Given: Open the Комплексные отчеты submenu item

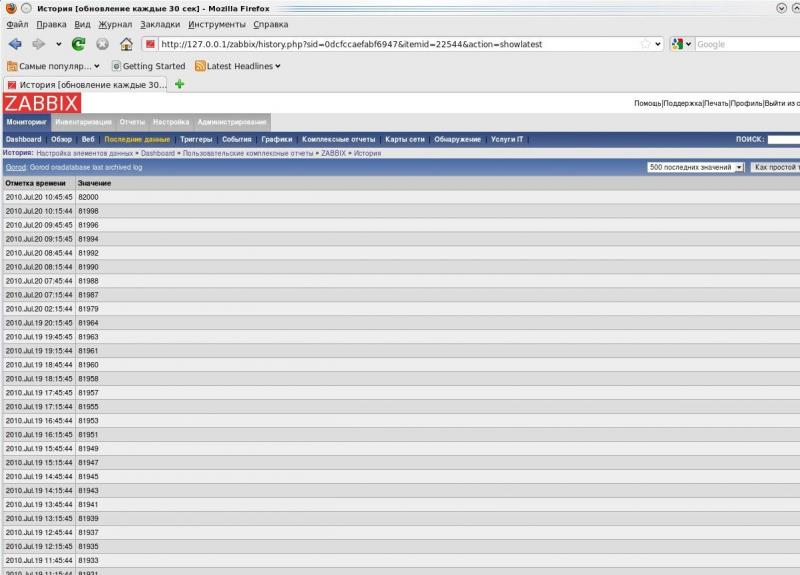Looking at the screenshot, I should 338,139.
